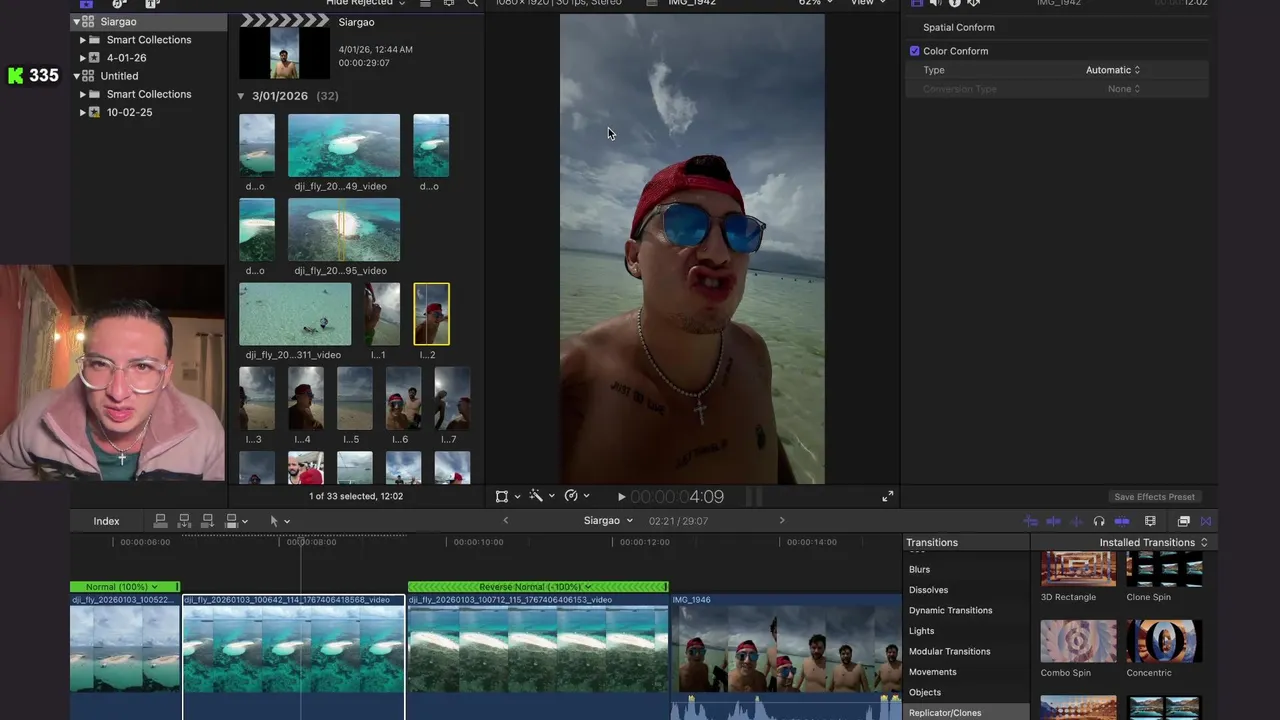Open the timeline Index
Image resolution: width=1280 pixels, height=720 pixels.
point(106,521)
